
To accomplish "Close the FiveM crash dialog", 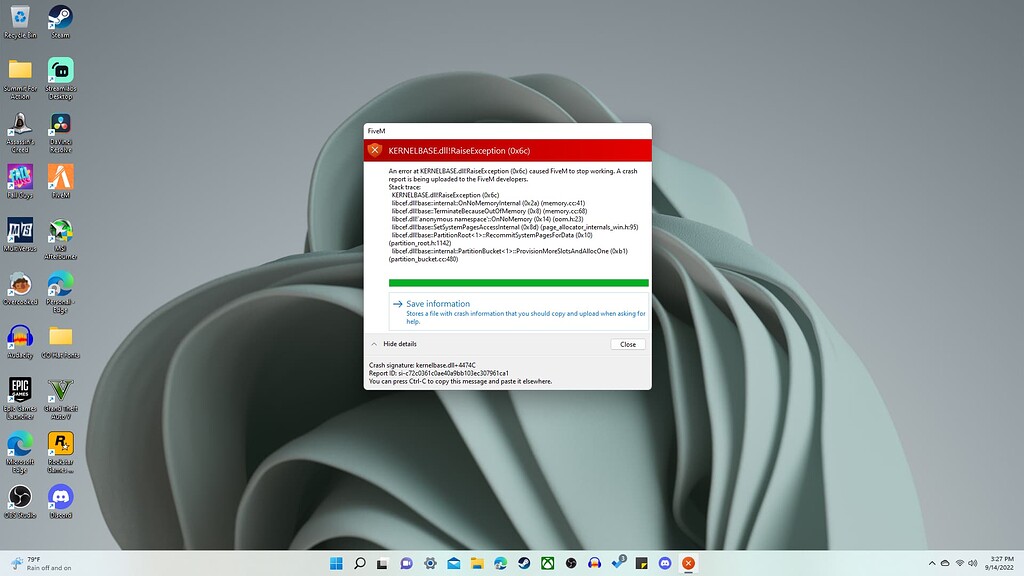I will [628, 343].
